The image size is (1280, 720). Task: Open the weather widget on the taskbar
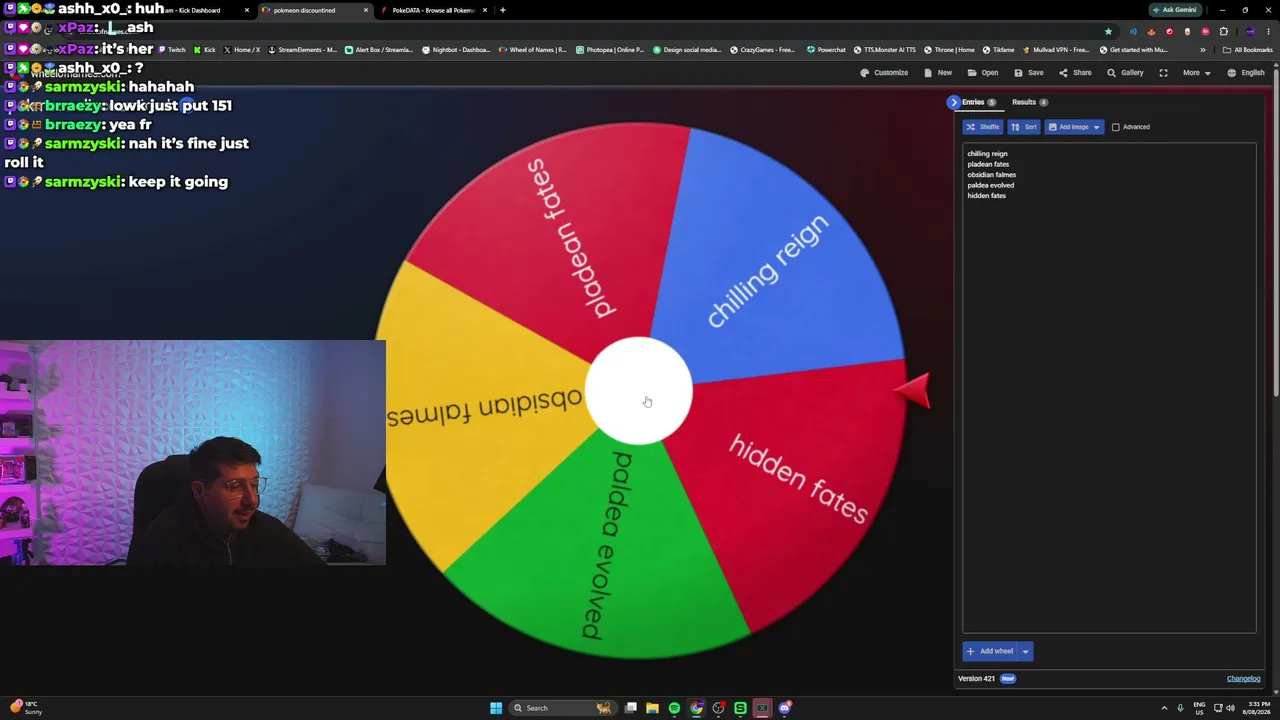pos(26,708)
